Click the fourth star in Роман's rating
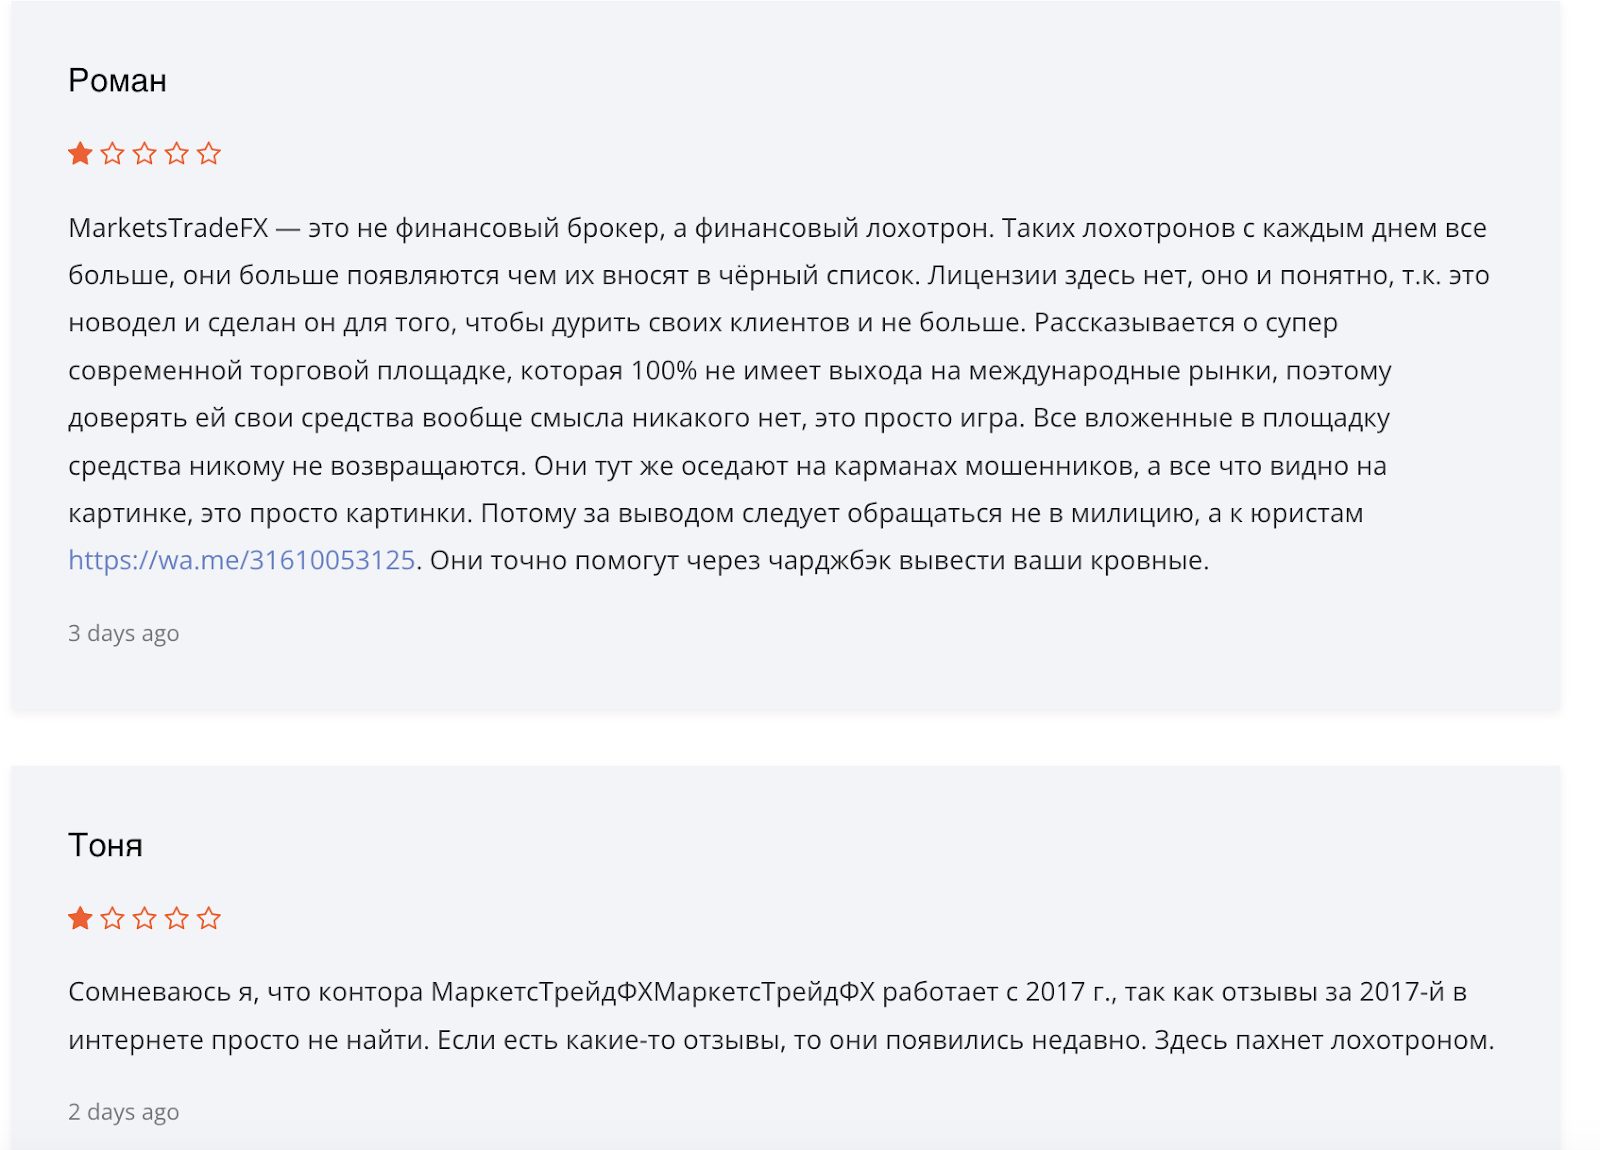Screen dimensions: 1600x1150 177,153
